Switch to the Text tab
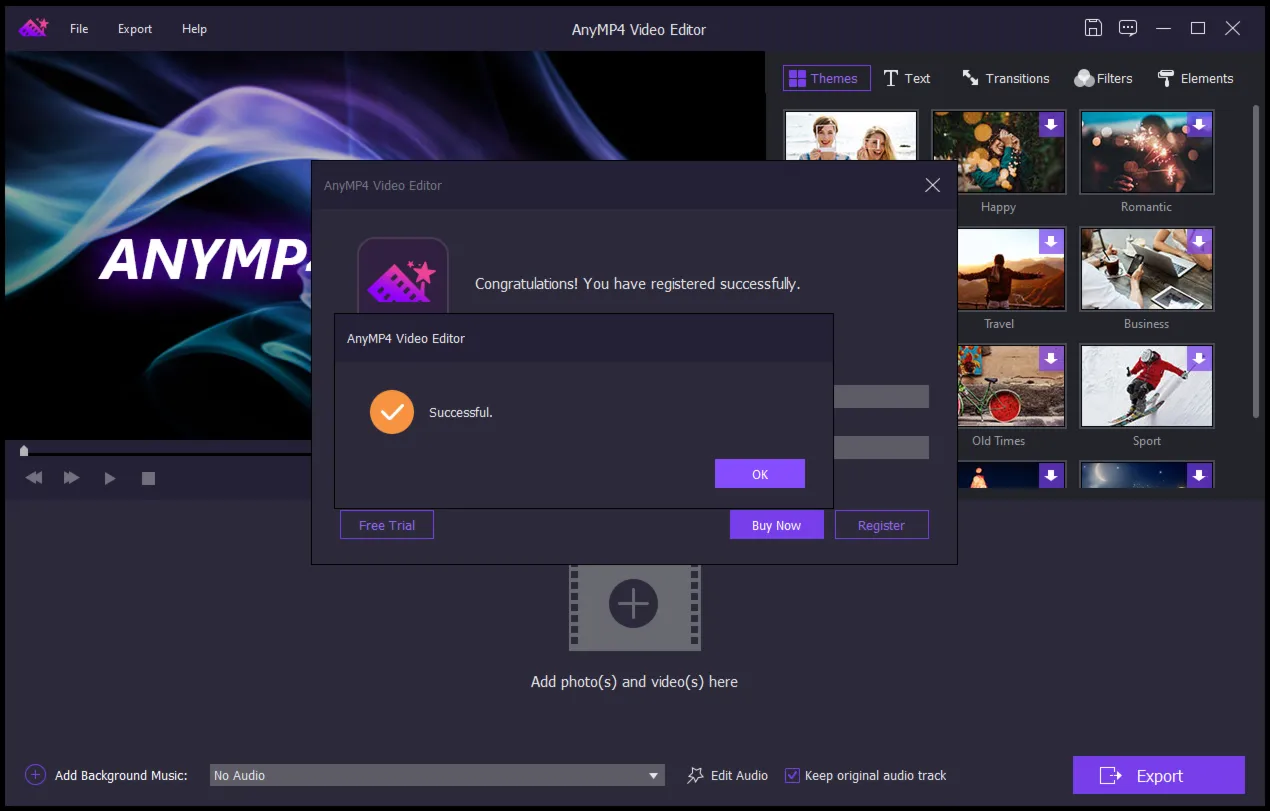This screenshot has height=811, width=1270. (907, 78)
